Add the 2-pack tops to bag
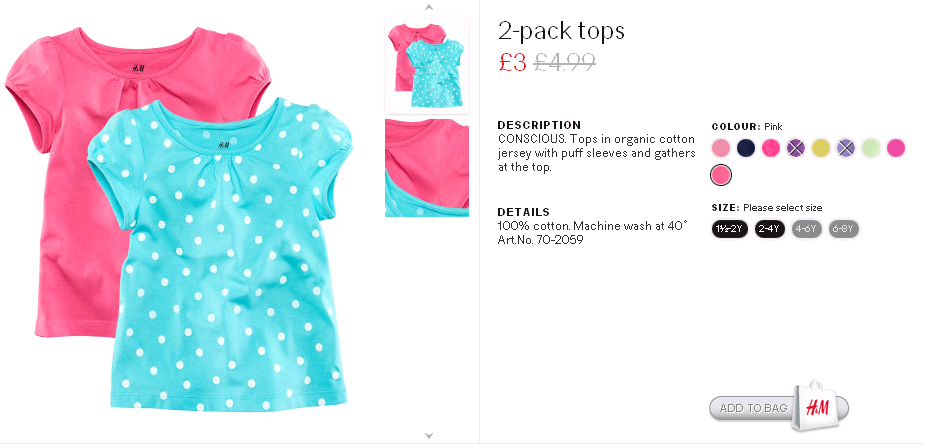Screen dimensions: 925x446 753,408
